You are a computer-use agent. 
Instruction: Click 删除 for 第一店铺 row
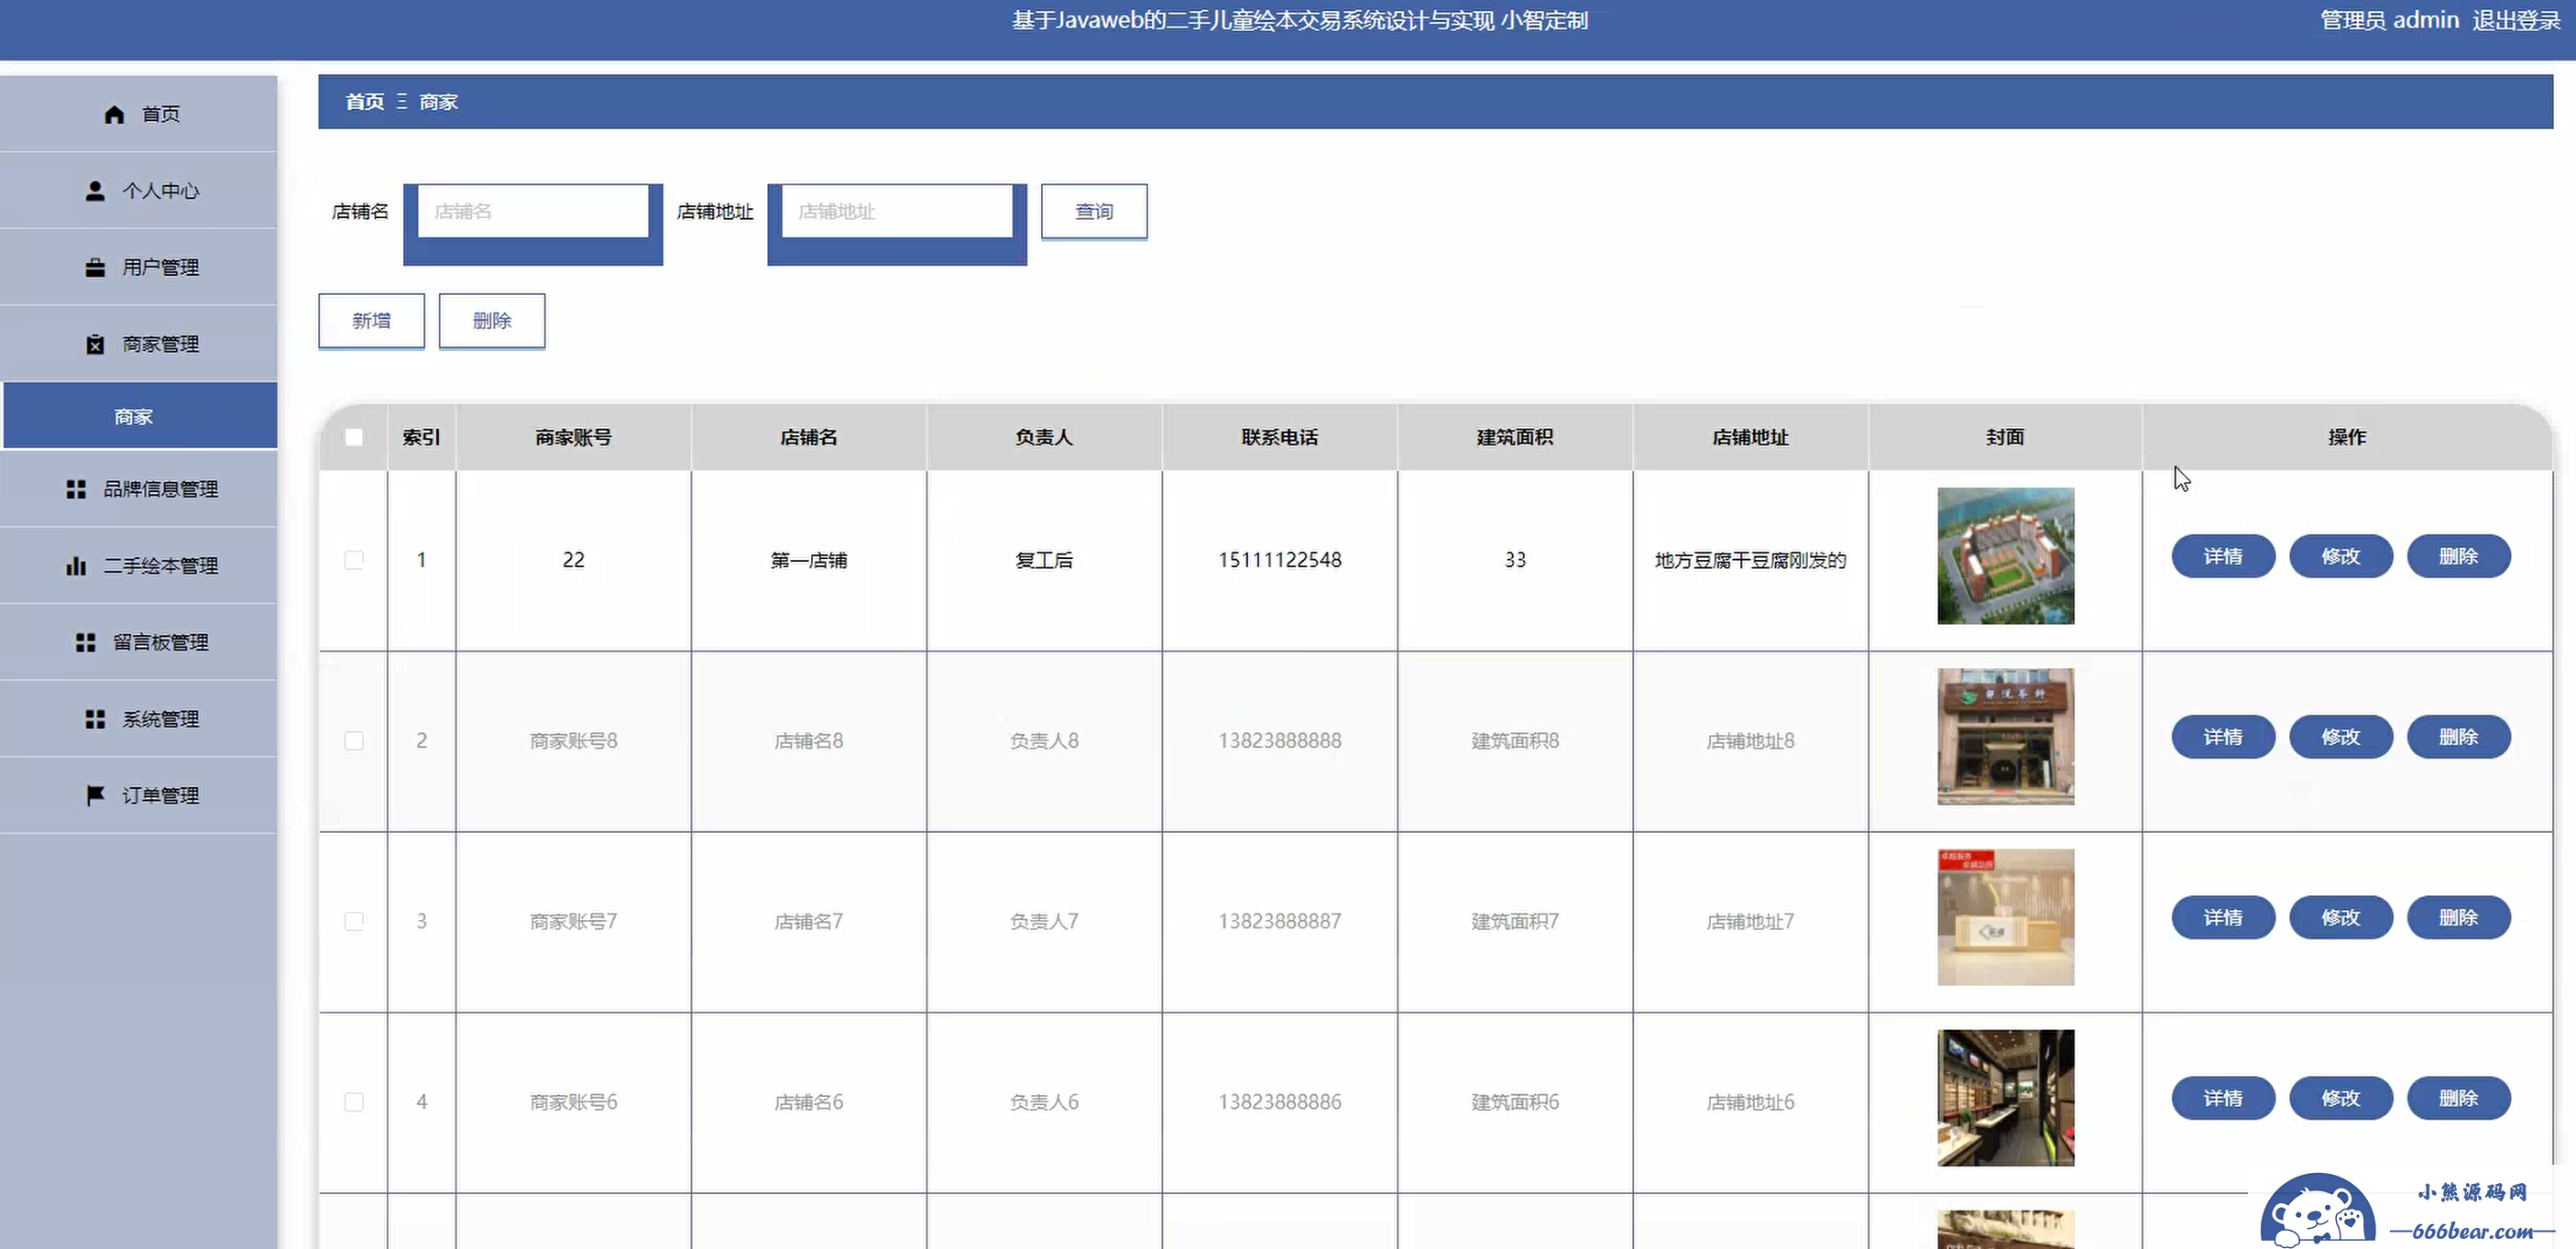(2459, 556)
